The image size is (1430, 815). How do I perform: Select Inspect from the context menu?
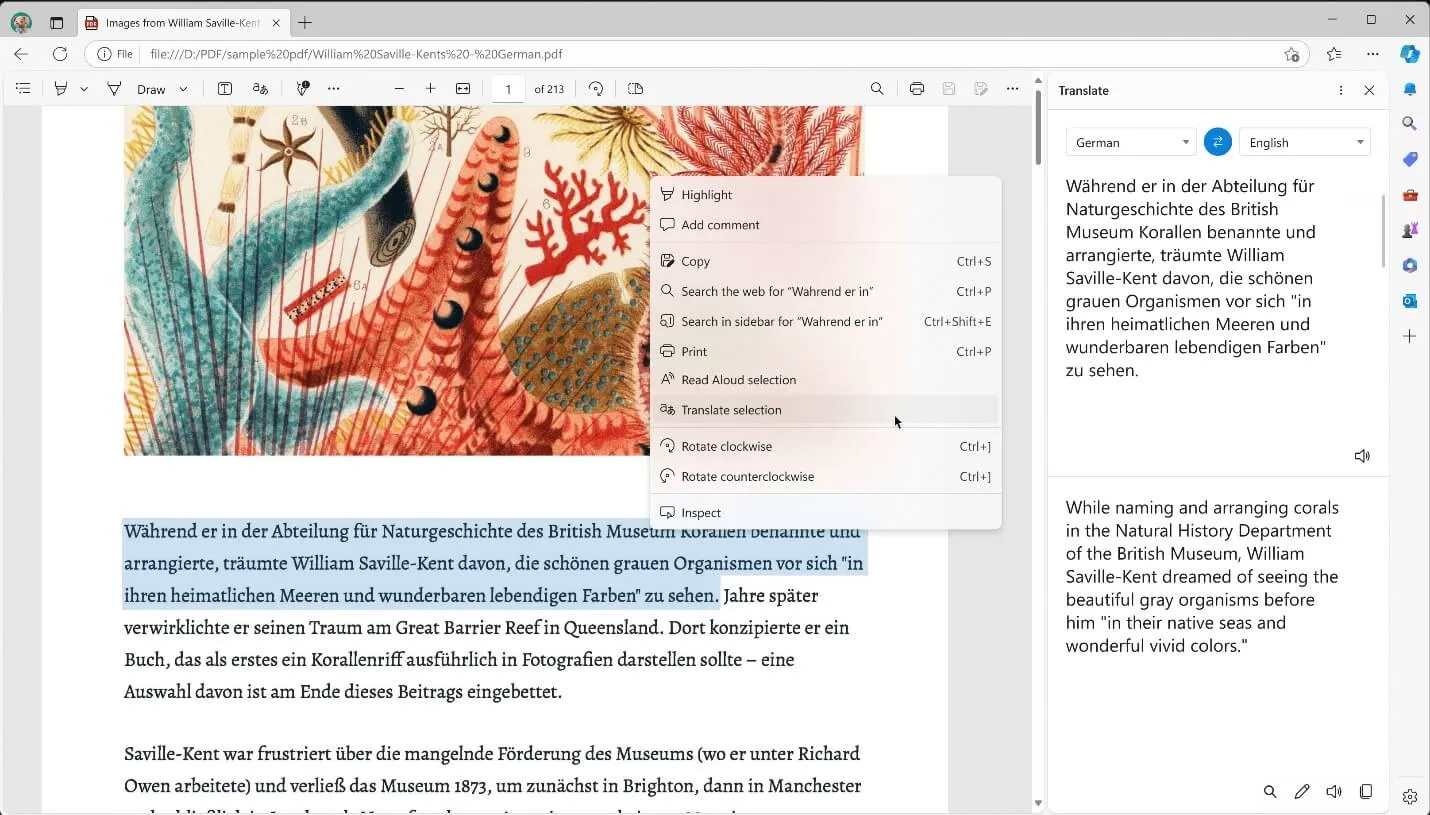699,512
